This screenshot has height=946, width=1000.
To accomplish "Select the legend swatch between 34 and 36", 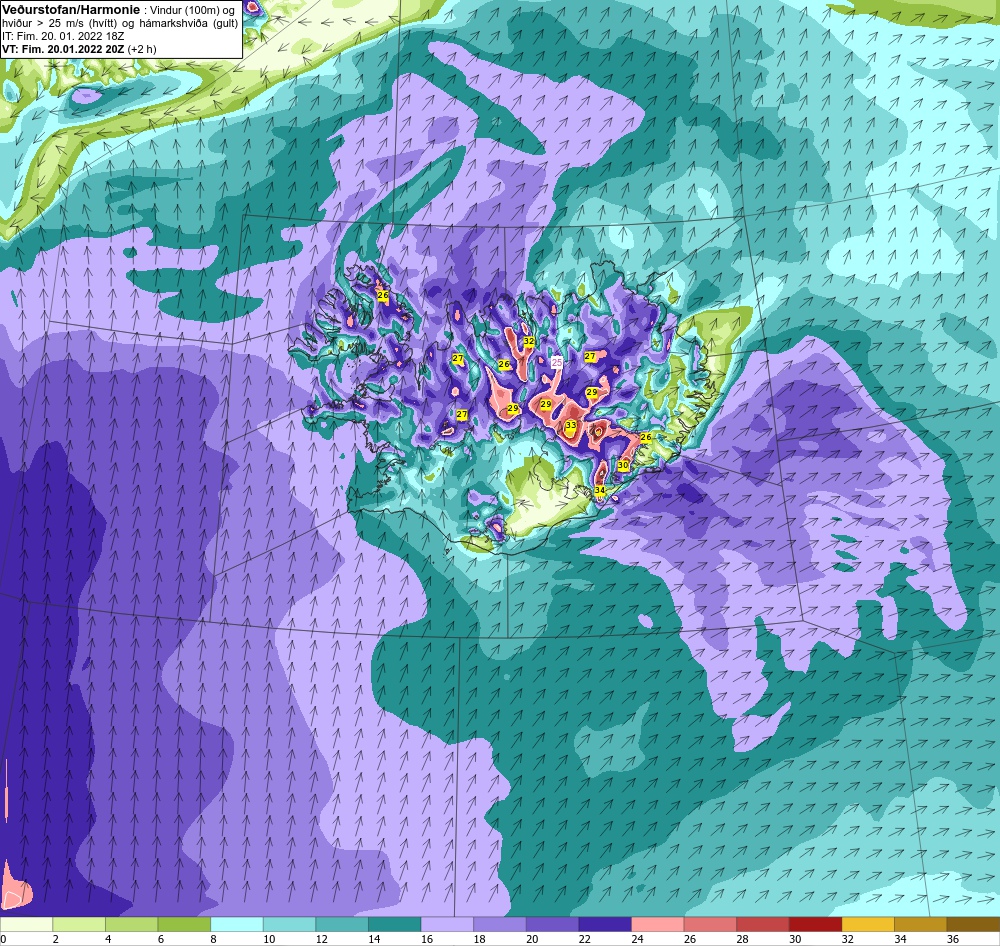I will point(921,924).
